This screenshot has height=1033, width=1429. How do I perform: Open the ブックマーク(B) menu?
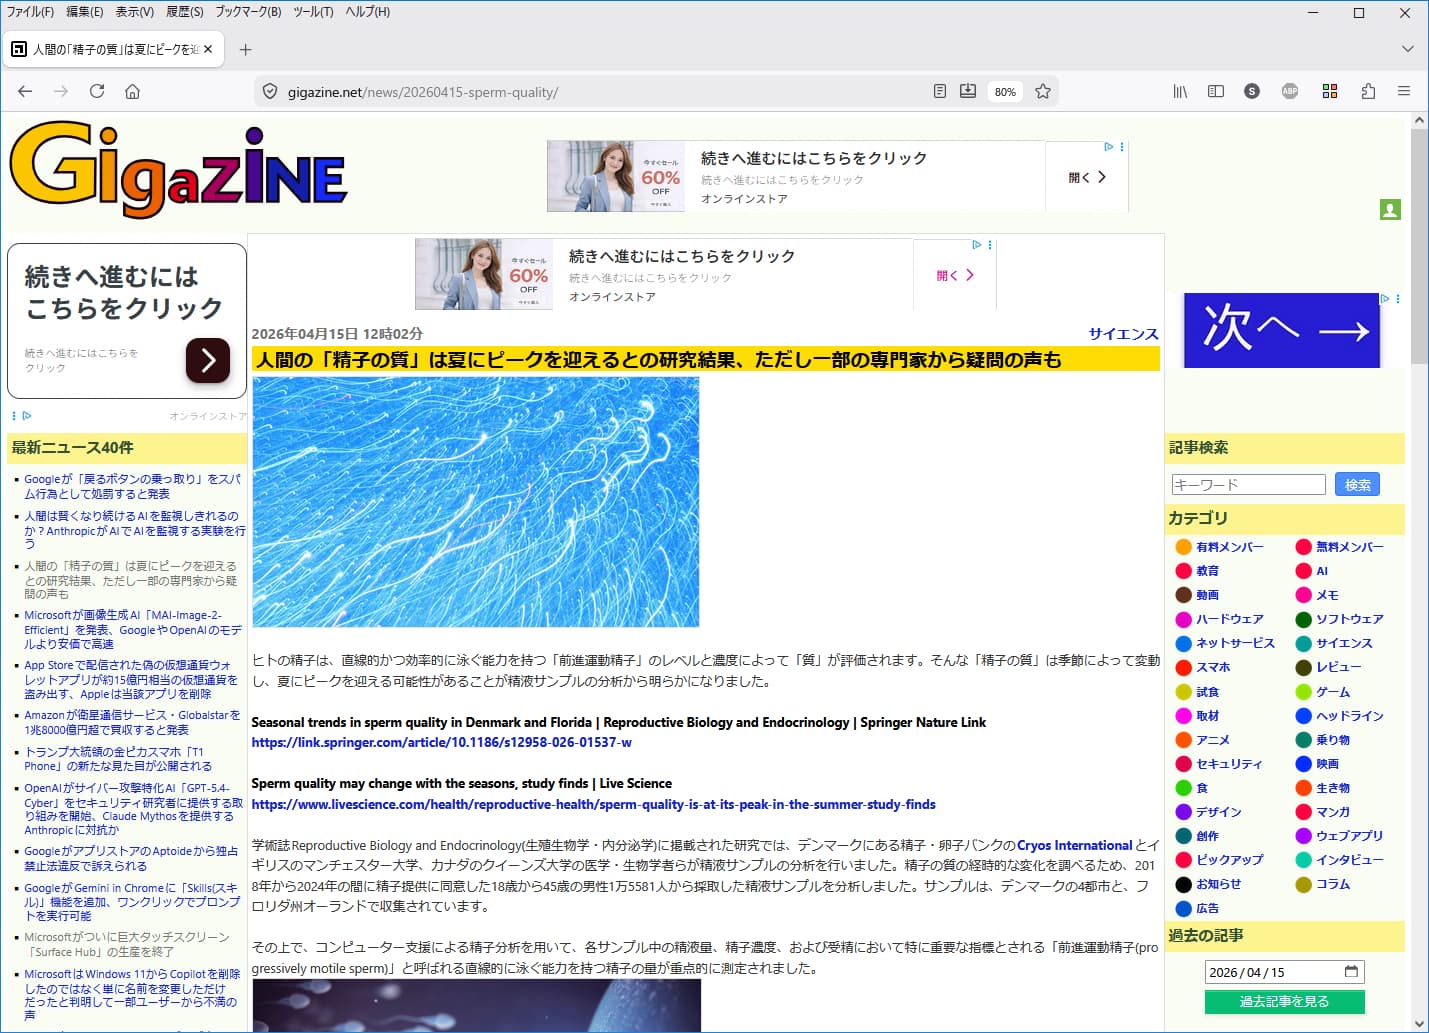[x=248, y=12]
